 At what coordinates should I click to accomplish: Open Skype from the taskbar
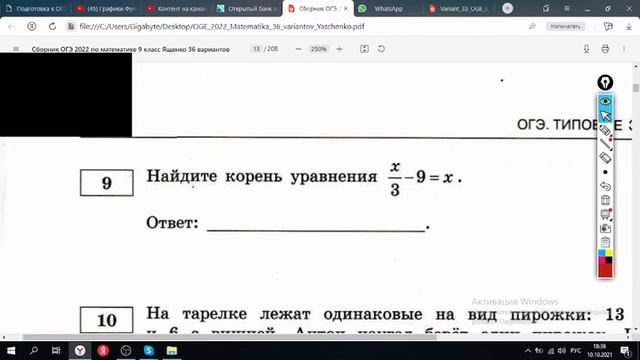tap(149, 350)
